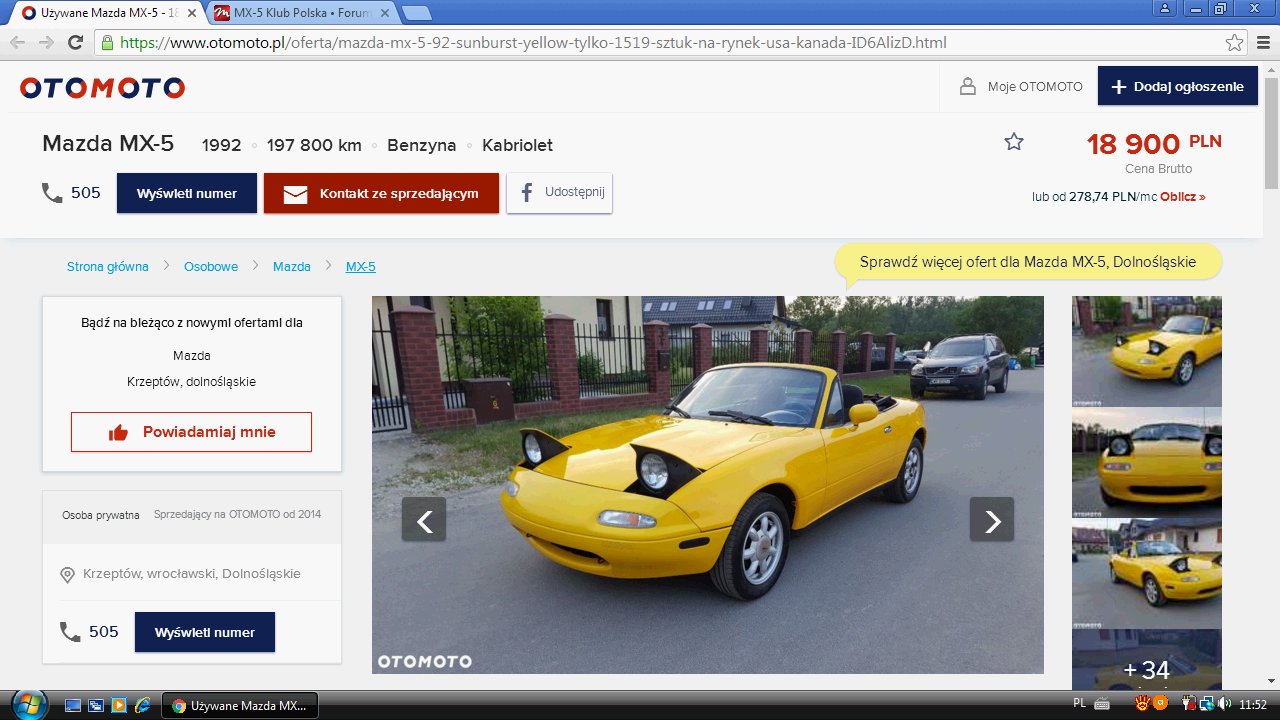
Task: Click Wyświetl numer button in header
Action: 187,193
